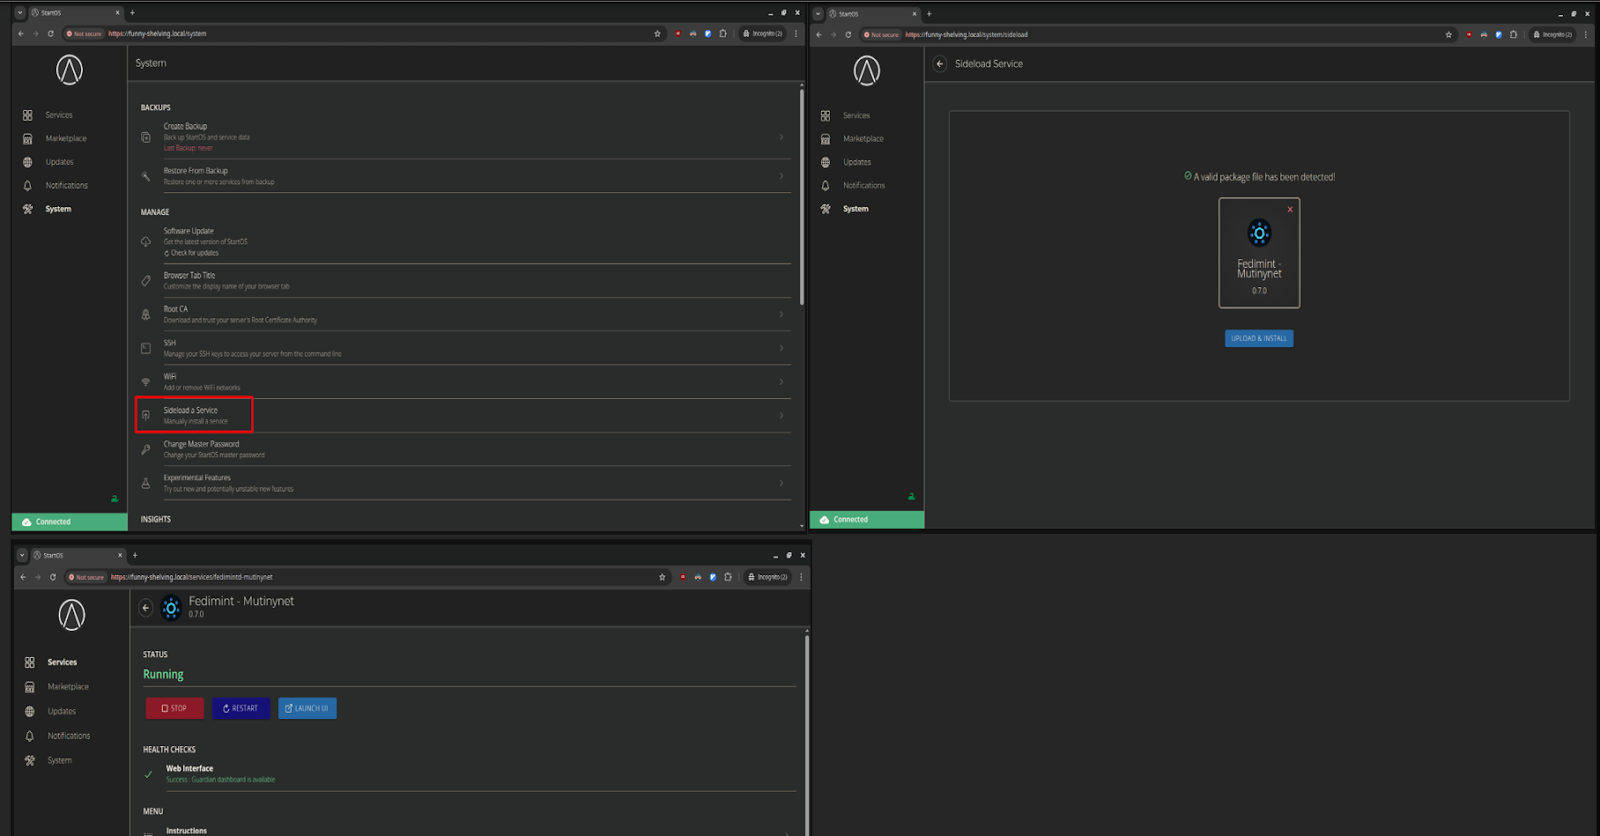
Task: Click Not secure badge in Fedimint window
Action: [x=87, y=576]
